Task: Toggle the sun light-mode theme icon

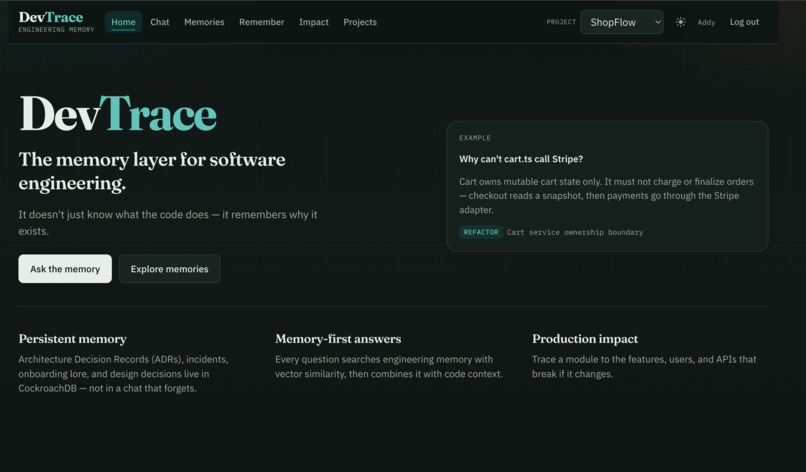Action: 681,22
